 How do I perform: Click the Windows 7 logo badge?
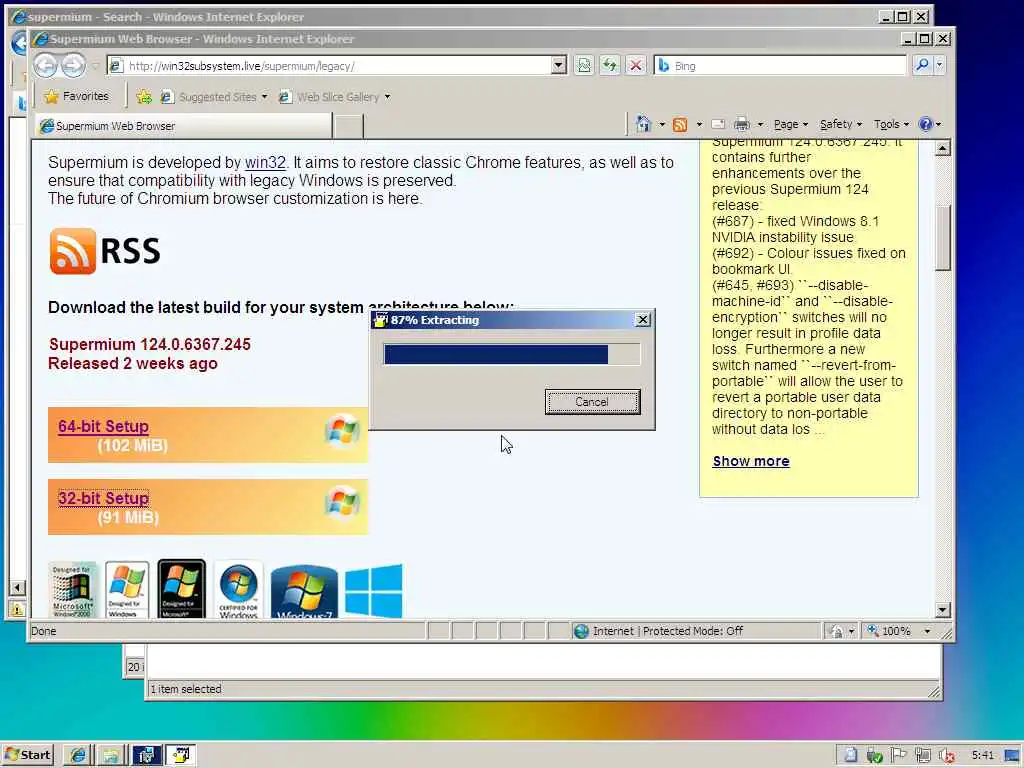tap(304, 592)
